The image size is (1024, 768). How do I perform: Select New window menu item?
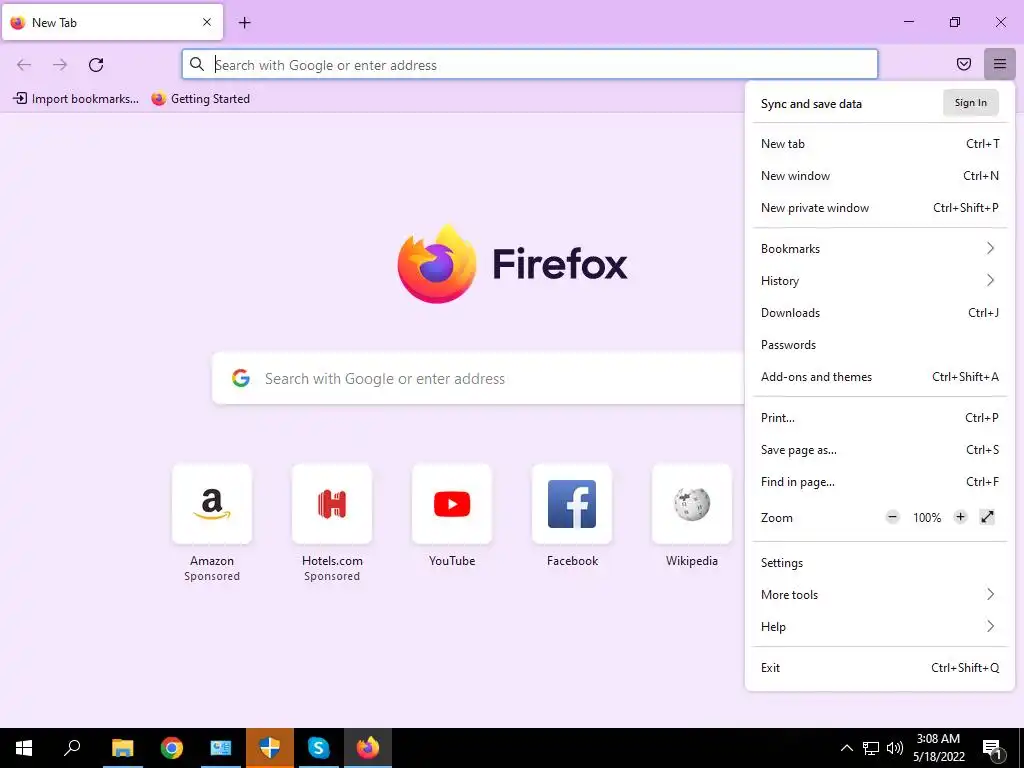click(x=880, y=176)
